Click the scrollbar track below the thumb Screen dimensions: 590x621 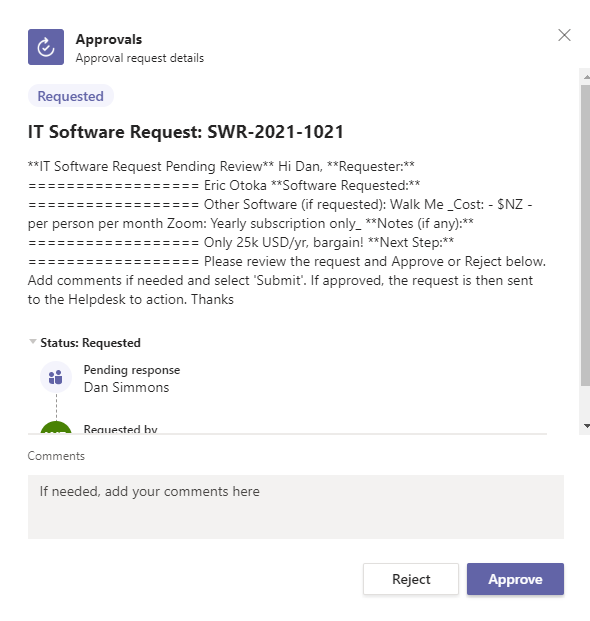tap(585, 403)
